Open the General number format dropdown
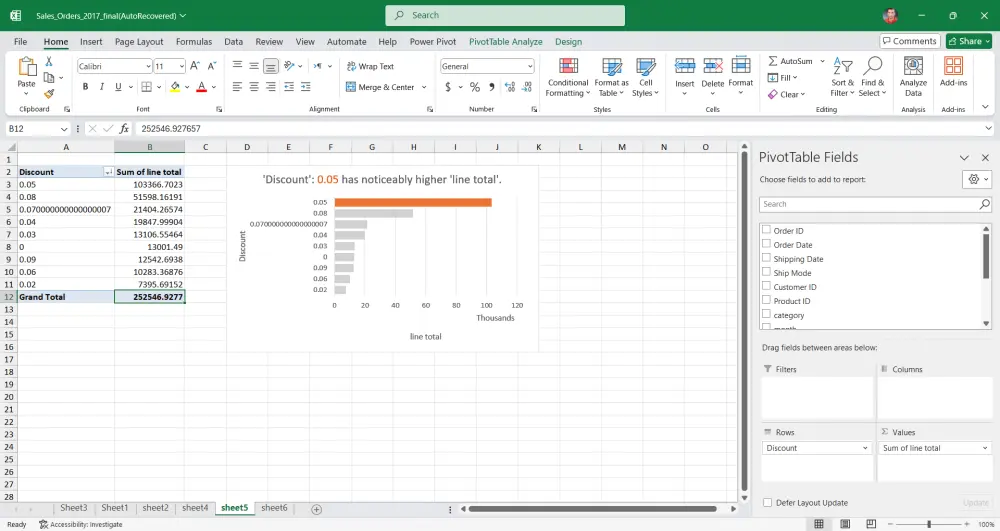Screen dimensions: 1000x531 tap(529, 66)
